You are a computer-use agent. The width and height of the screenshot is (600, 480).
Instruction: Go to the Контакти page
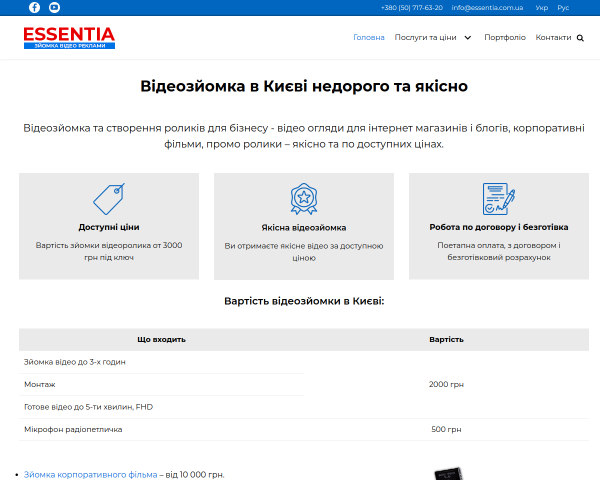click(553, 38)
